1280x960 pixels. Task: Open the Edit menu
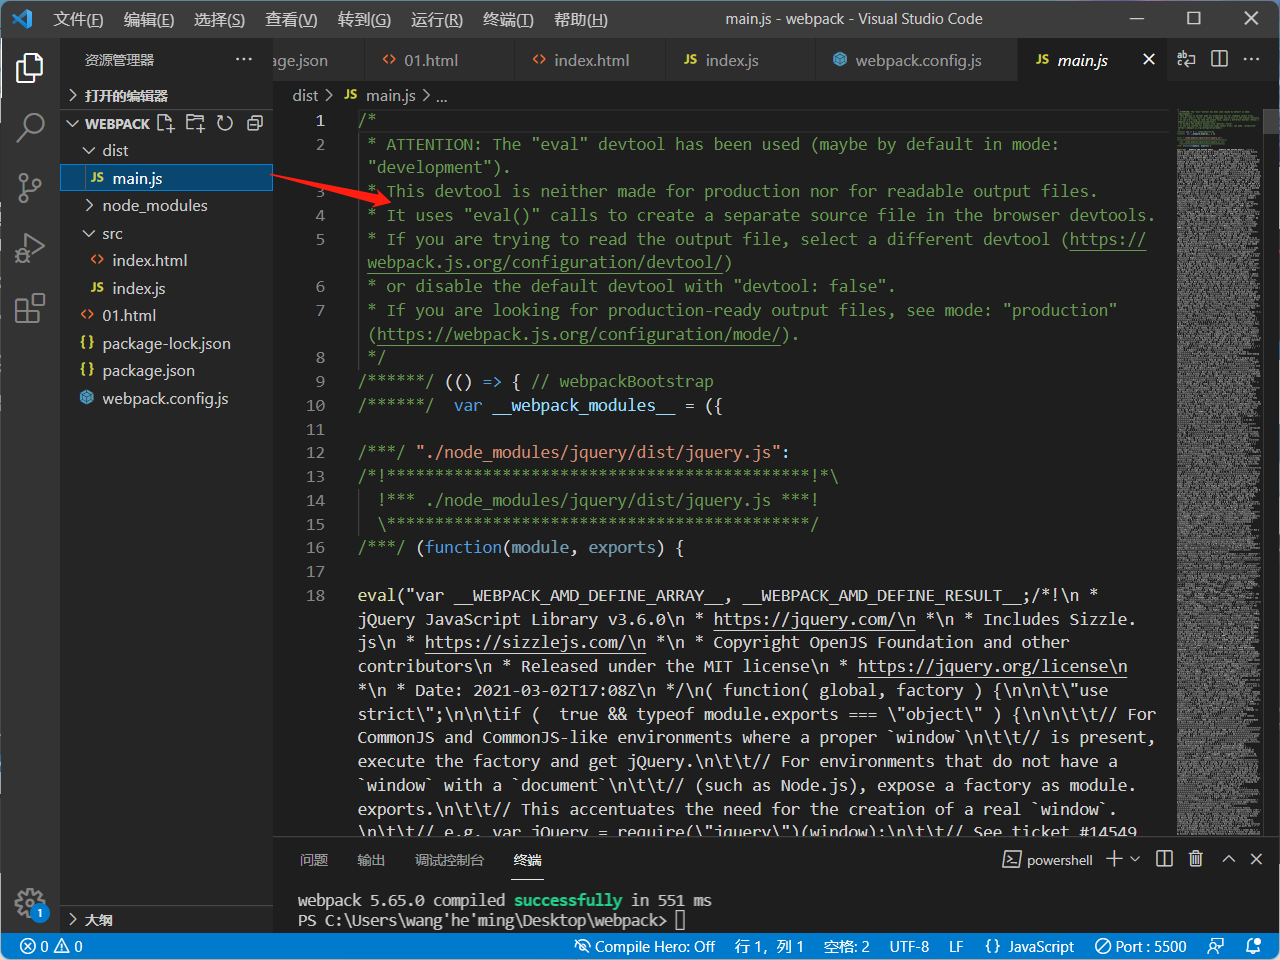pos(149,19)
